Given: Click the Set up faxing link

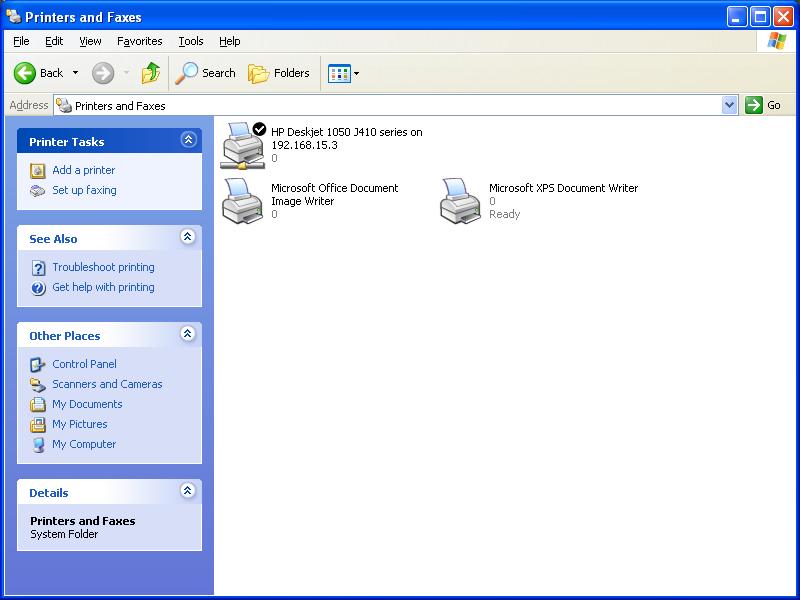Looking at the screenshot, I should (84, 190).
